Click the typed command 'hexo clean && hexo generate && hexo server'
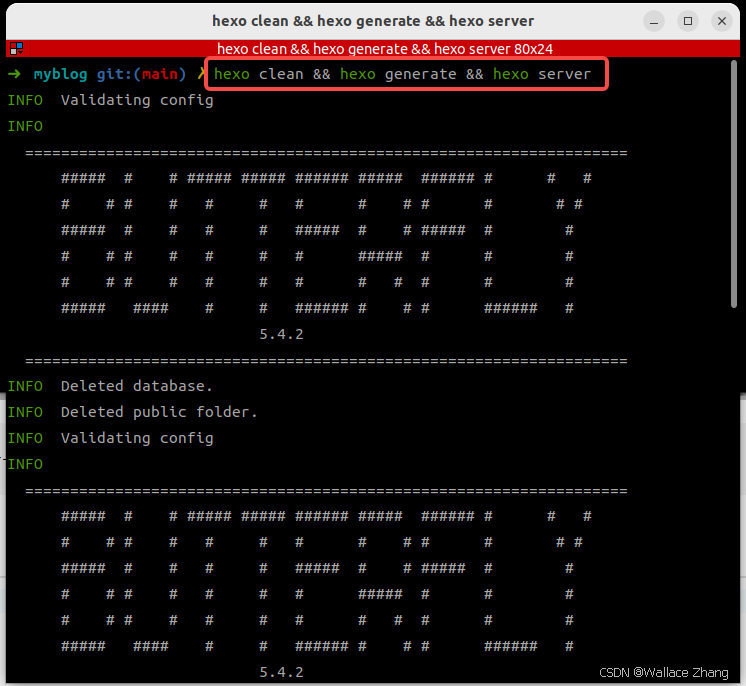This screenshot has height=686, width=746. (402, 74)
